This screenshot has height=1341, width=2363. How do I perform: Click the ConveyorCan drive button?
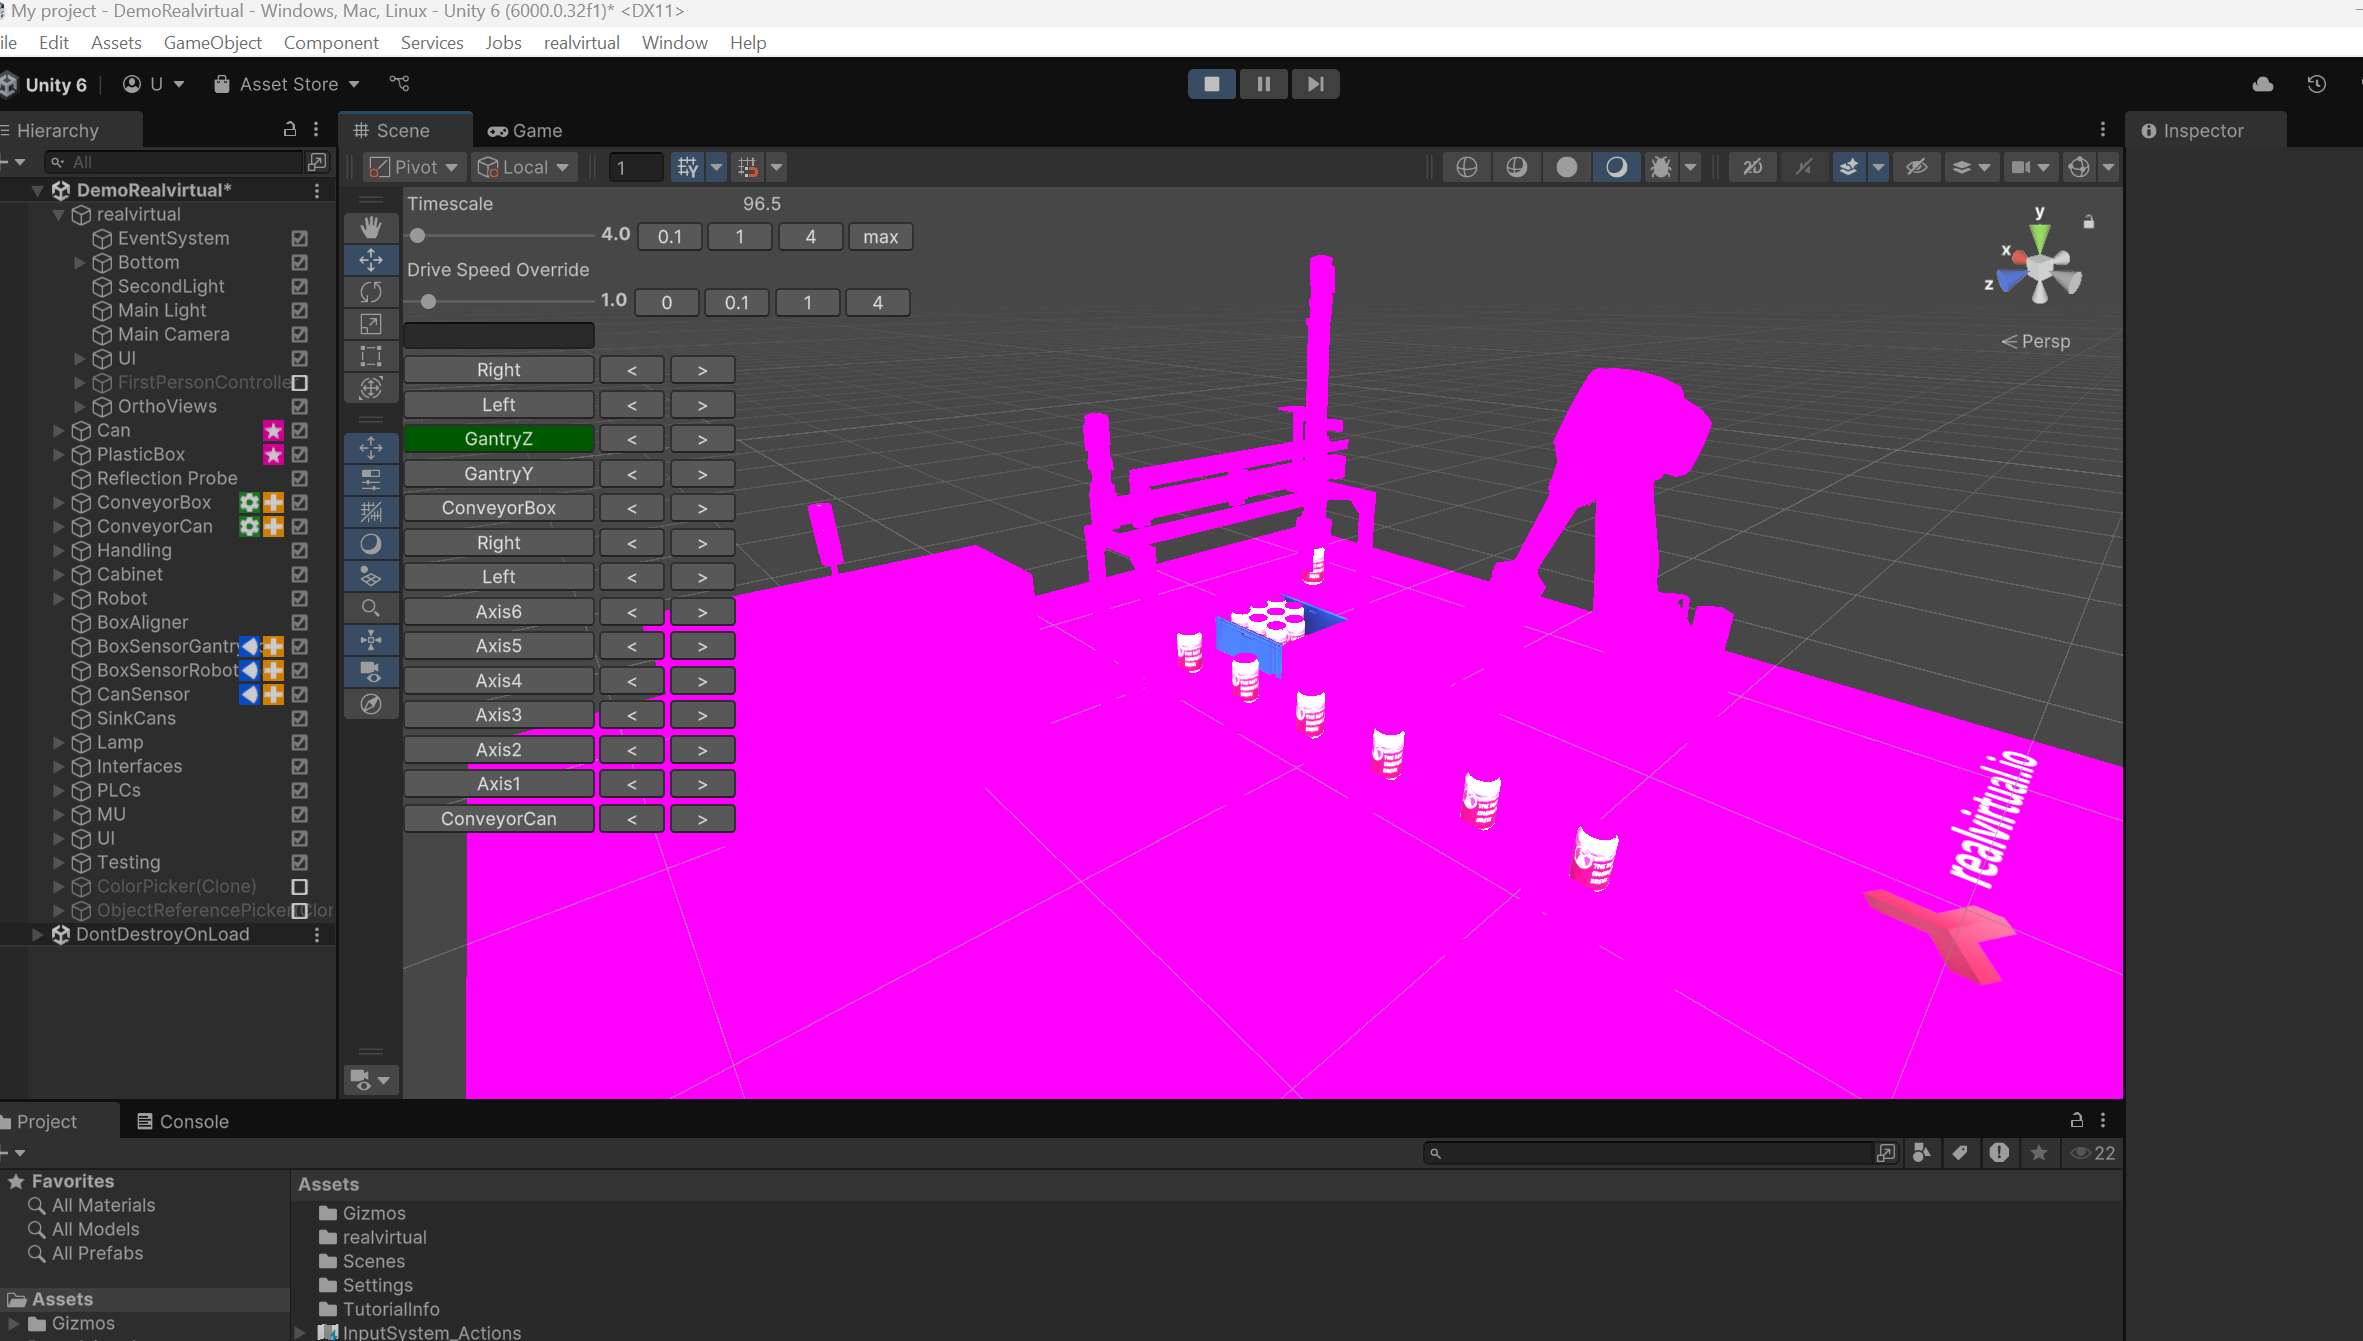click(x=498, y=818)
